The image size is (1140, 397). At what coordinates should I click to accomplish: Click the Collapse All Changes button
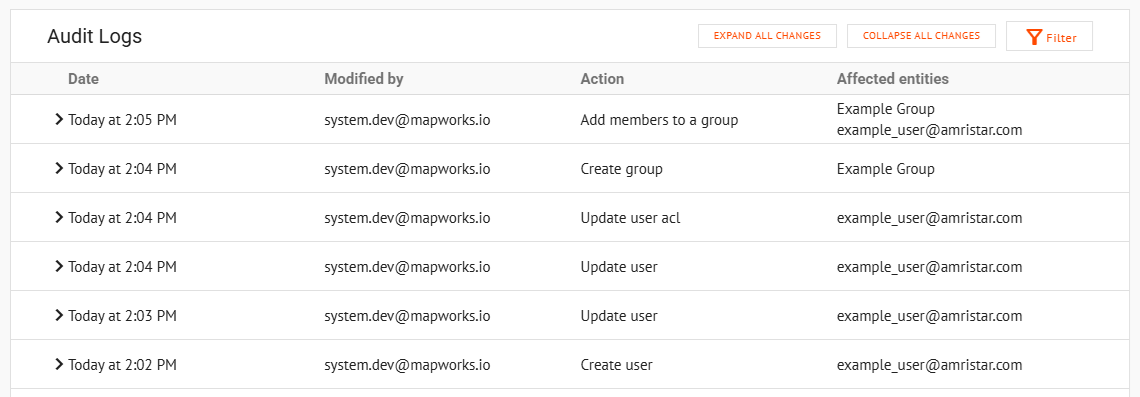[921, 36]
